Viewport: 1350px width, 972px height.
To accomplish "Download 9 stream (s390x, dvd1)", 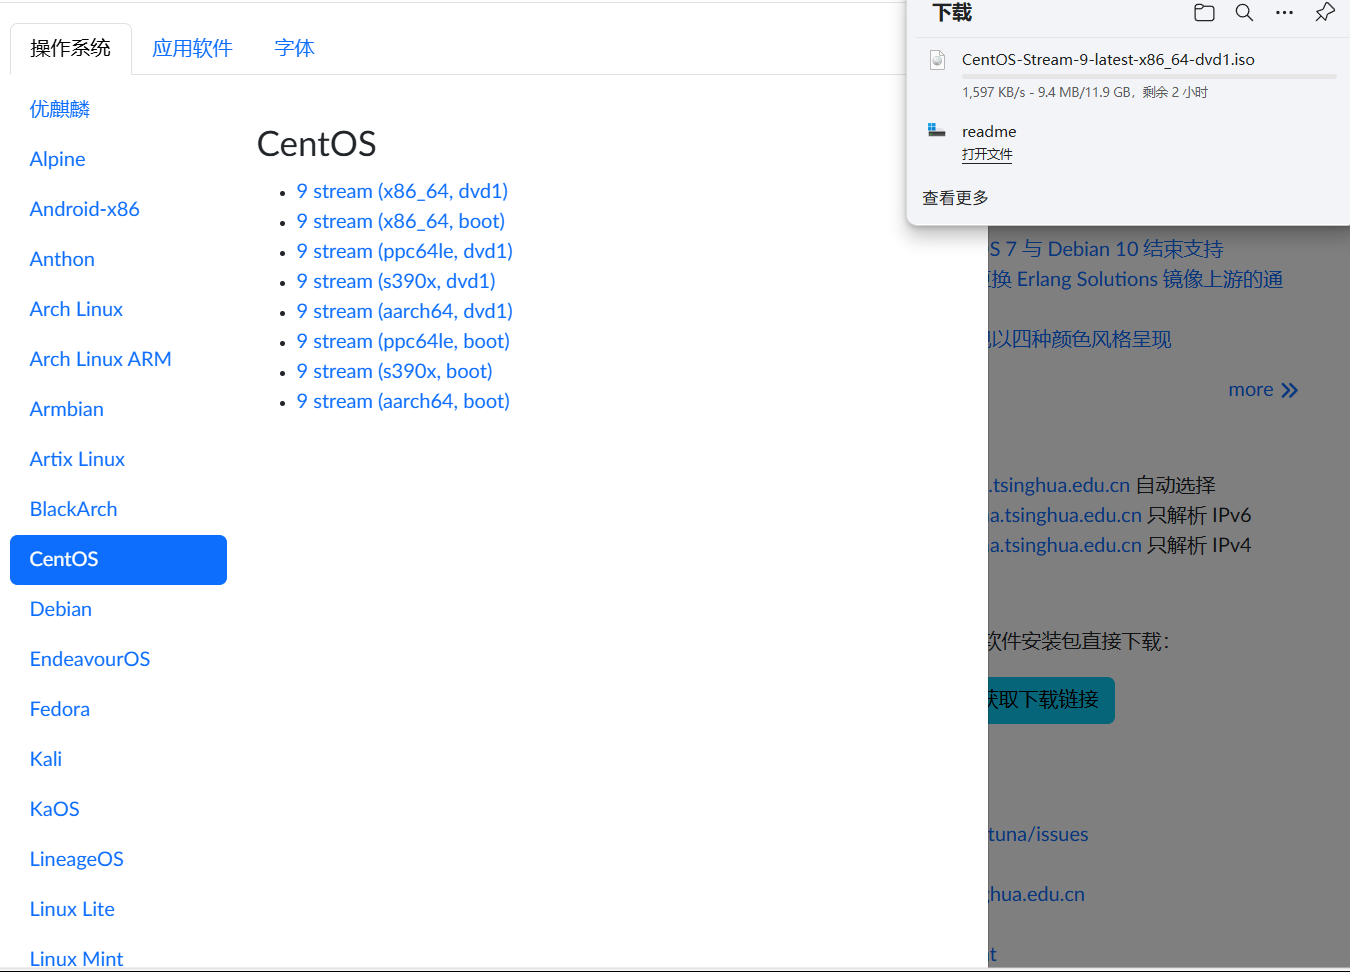I will 396,281.
